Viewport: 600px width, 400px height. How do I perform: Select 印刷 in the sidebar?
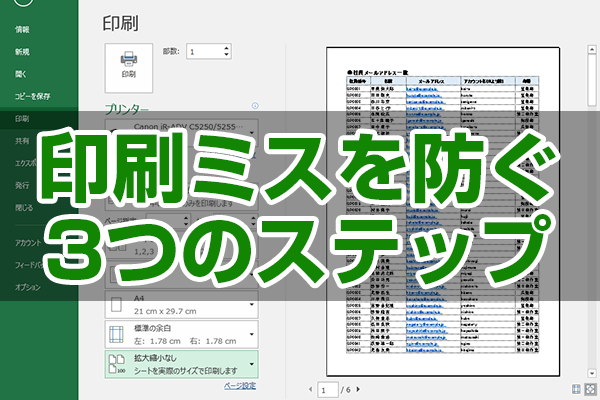[22, 119]
